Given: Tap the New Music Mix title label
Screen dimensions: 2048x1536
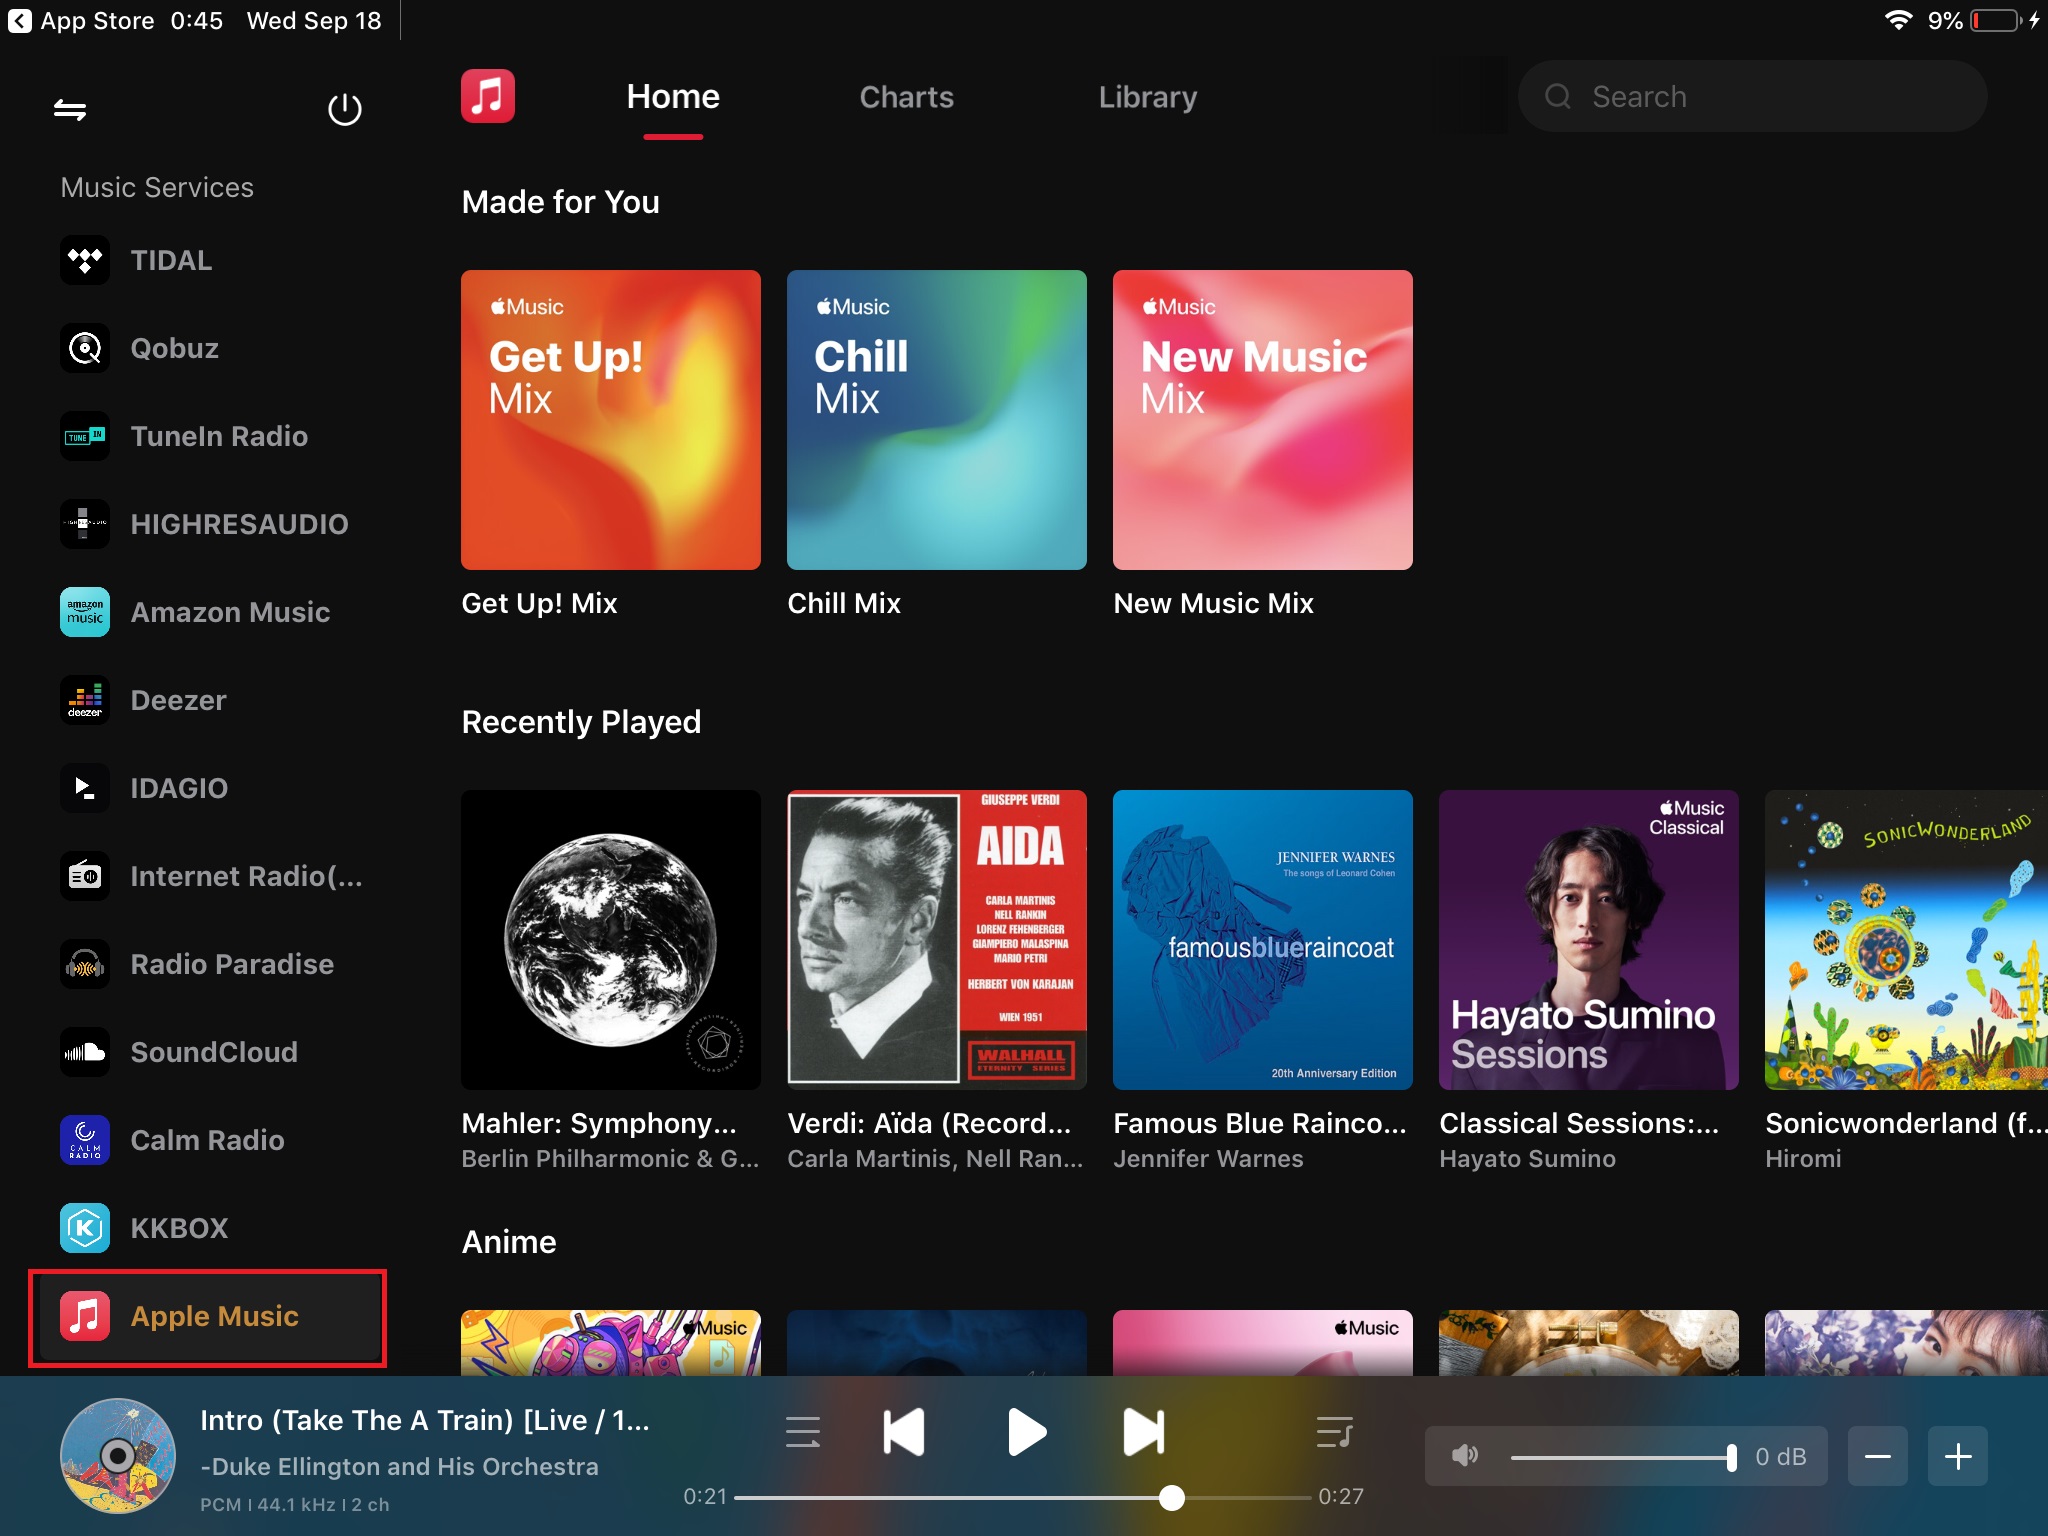Looking at the screenshot, I should pyautogui.click(x=1213, y=604).
